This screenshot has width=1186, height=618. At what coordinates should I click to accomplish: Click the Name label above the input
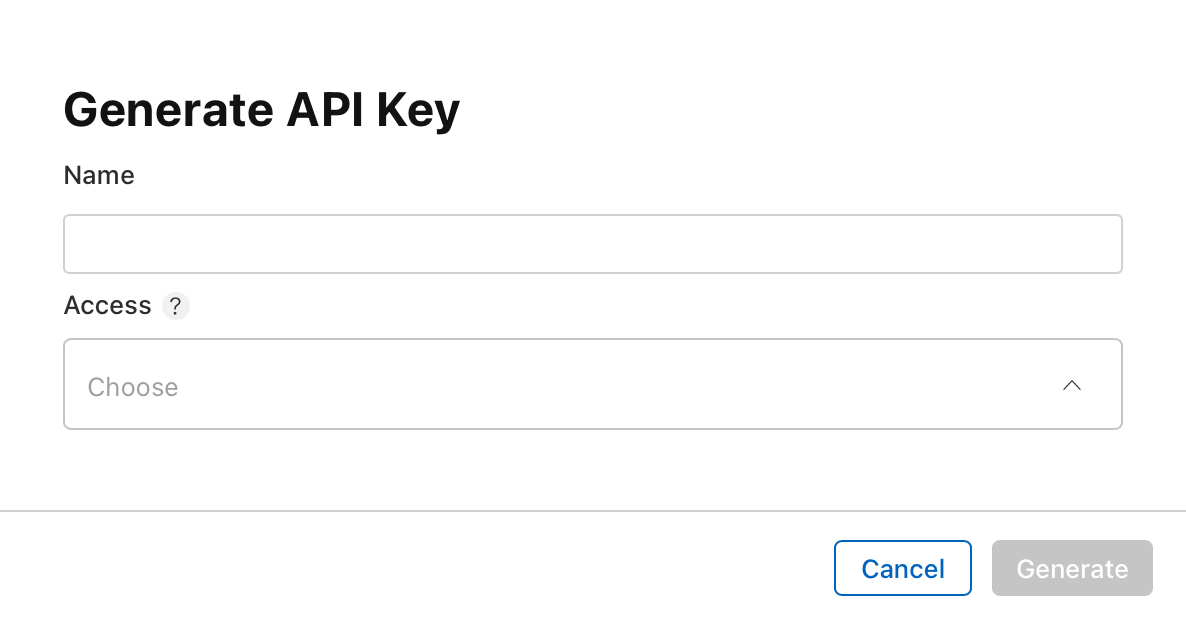pyautogui.click(x=99, y=175)
